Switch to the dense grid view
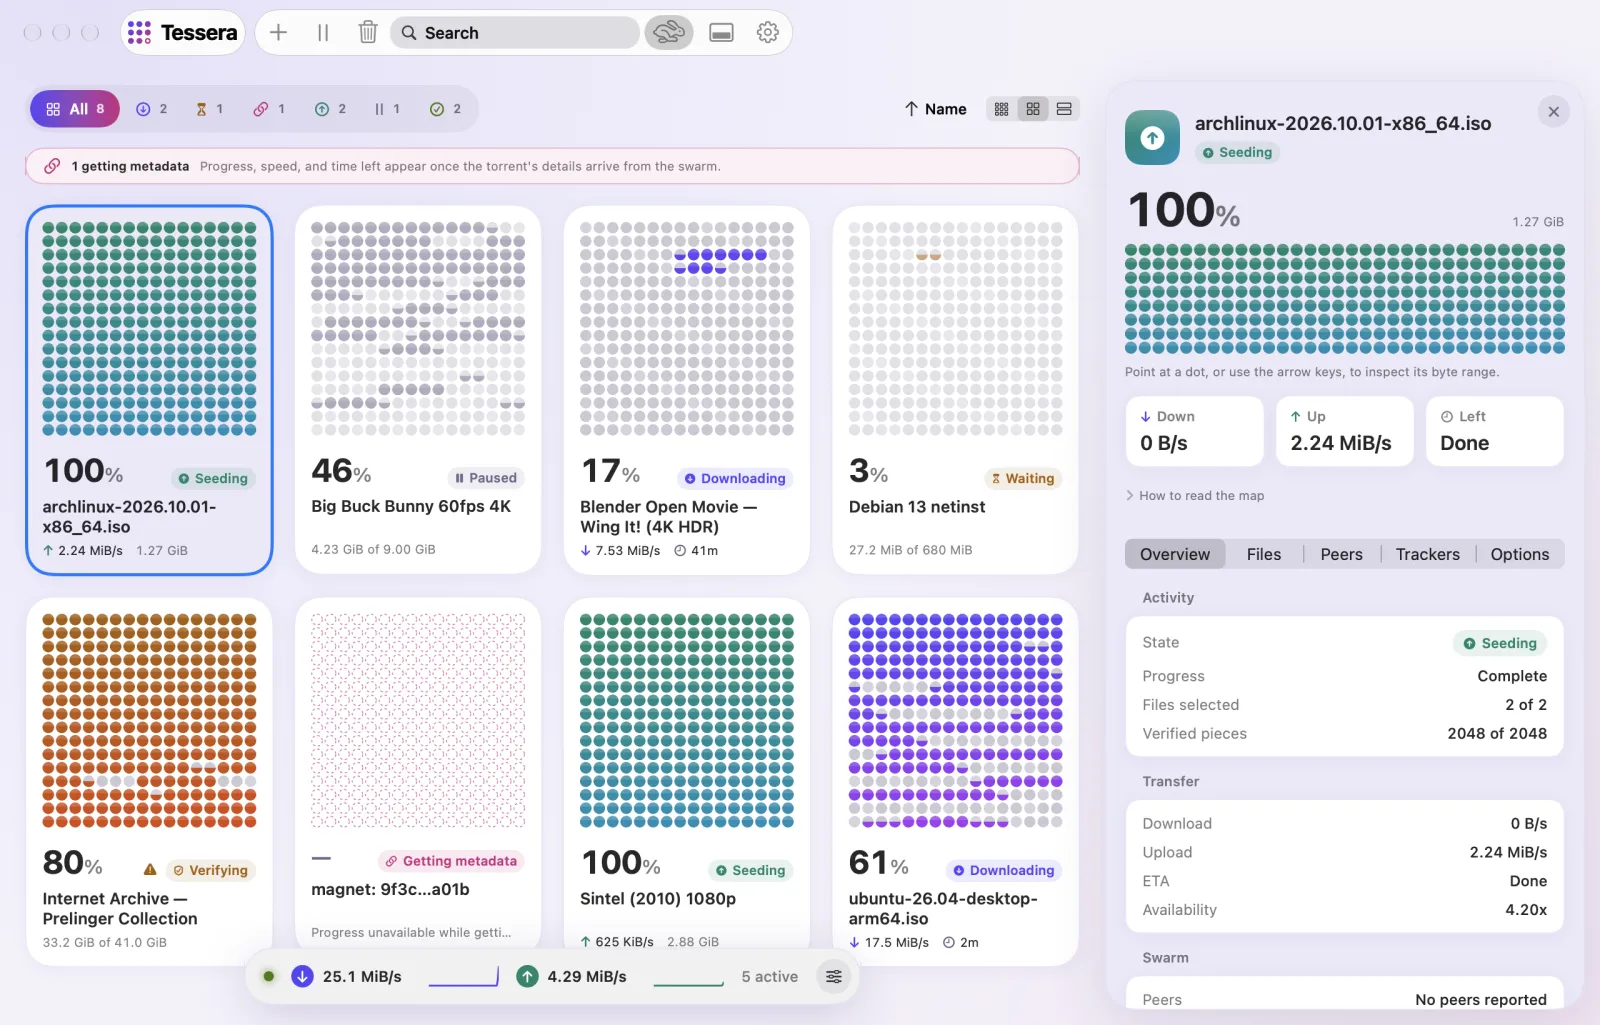This screenshot has height=1025, width=1600. [1001, 109]
